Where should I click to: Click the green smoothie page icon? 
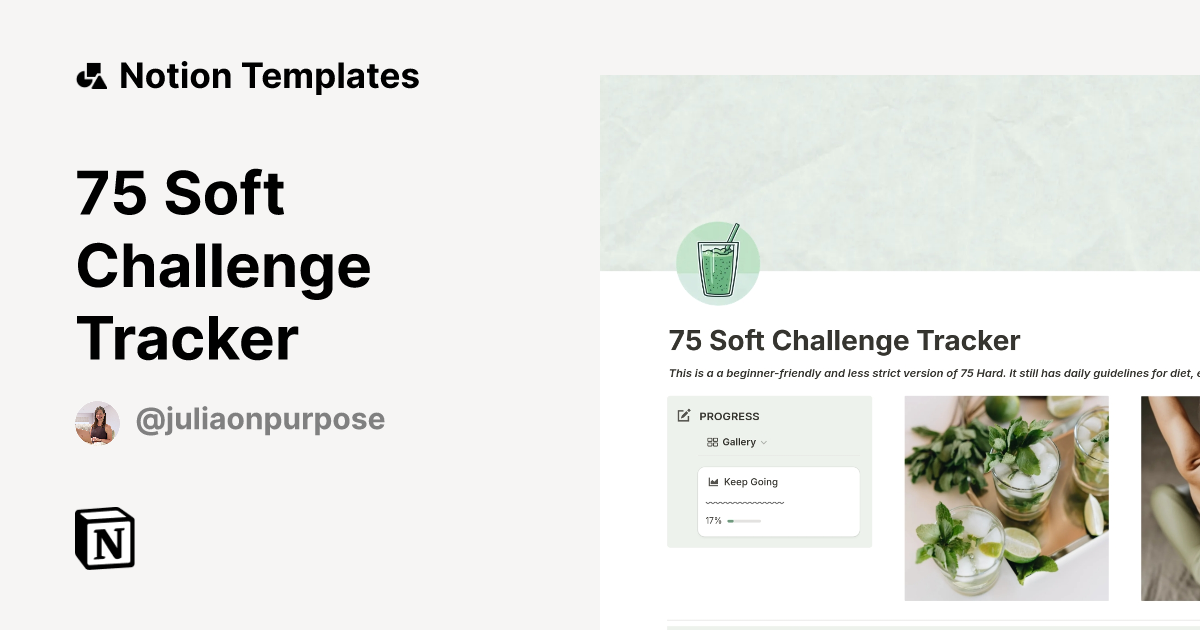point(718,264)
